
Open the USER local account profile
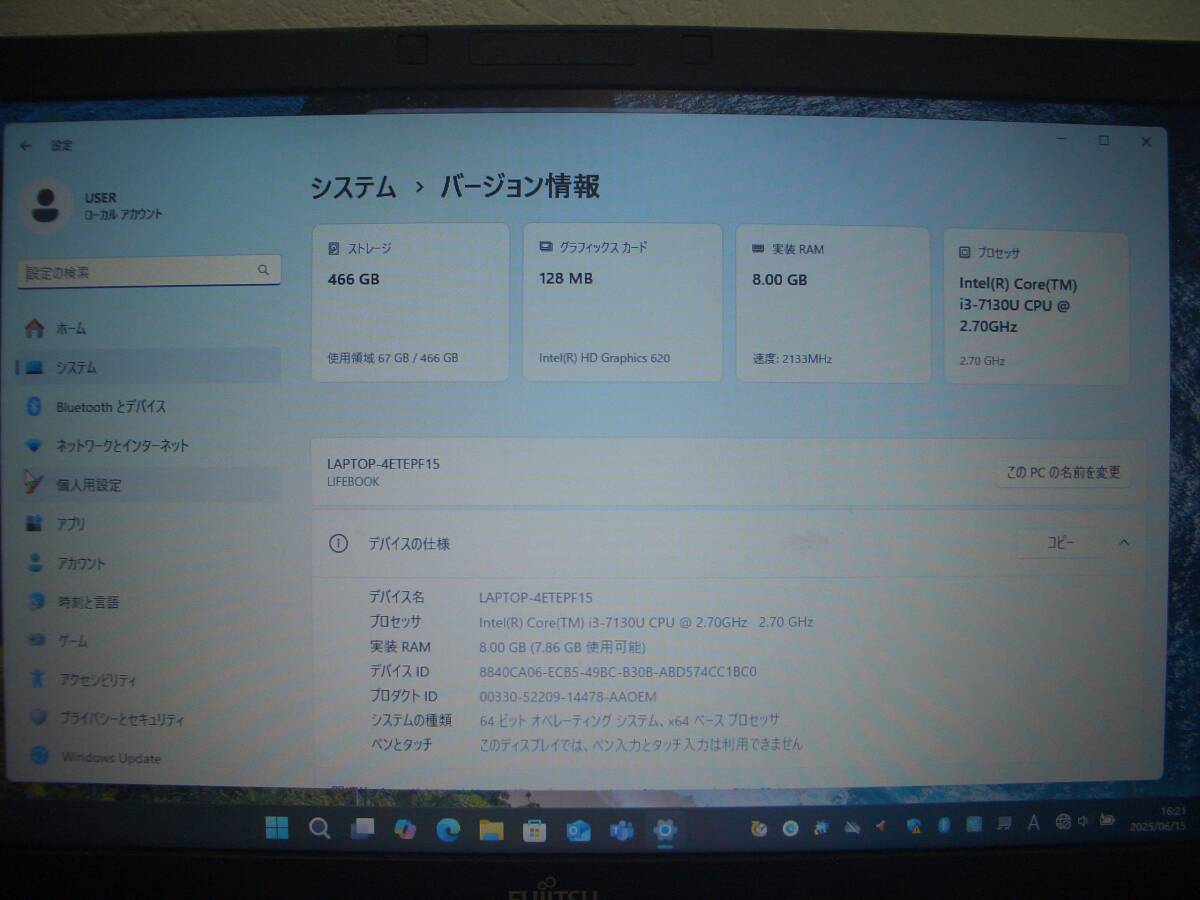95,206
